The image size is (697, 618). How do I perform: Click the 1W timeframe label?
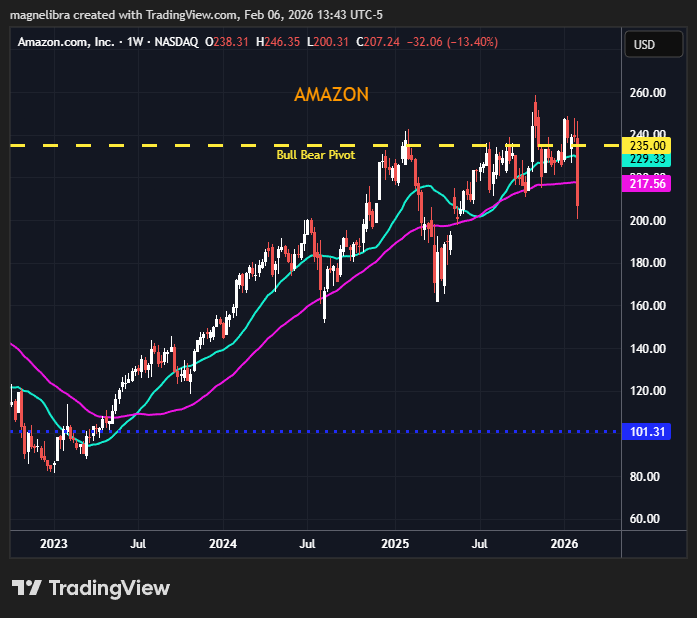click(x=135, y=42)
